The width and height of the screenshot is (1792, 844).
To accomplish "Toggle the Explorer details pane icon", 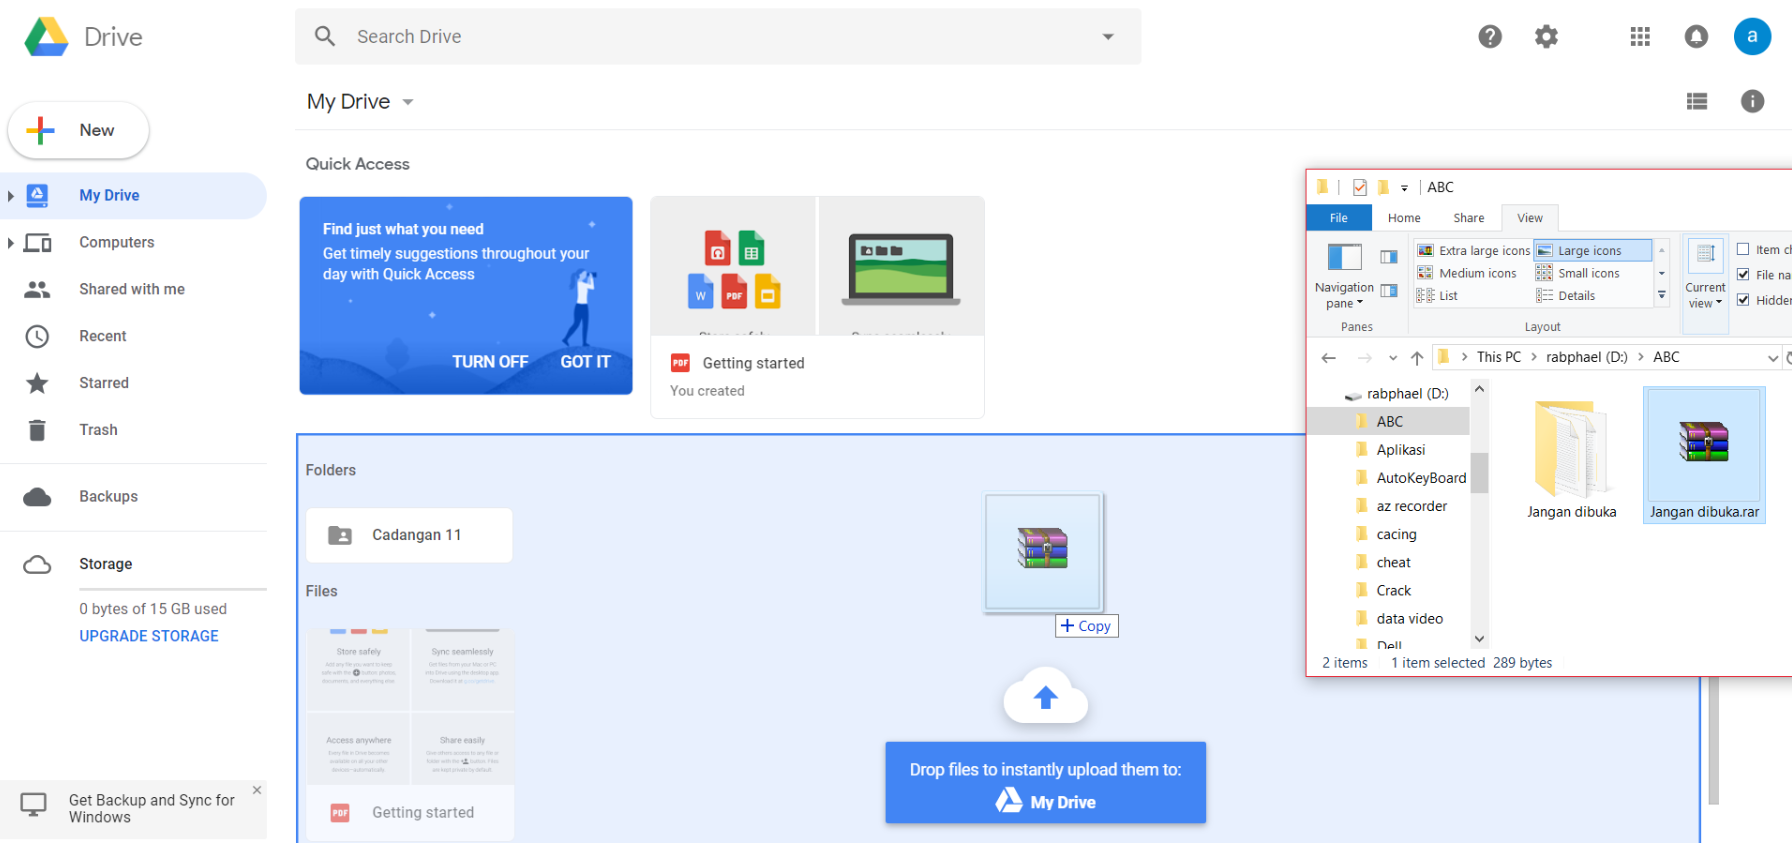I will coord(1389,291).
